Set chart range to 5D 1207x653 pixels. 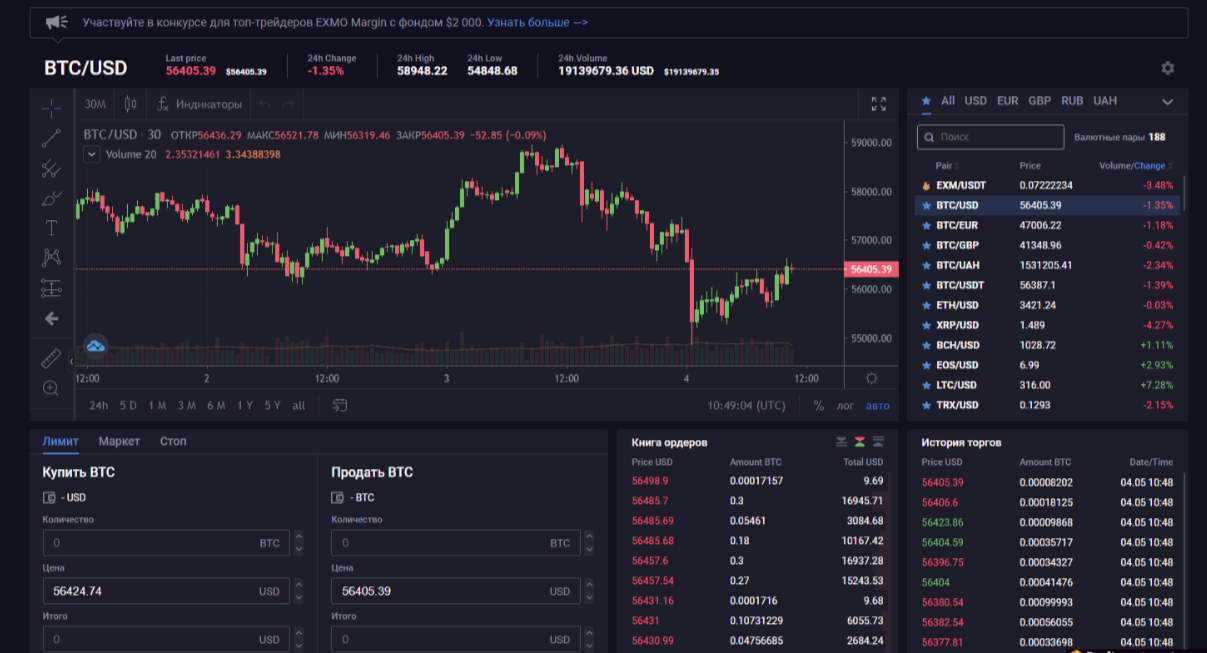(x=128, y=406)
